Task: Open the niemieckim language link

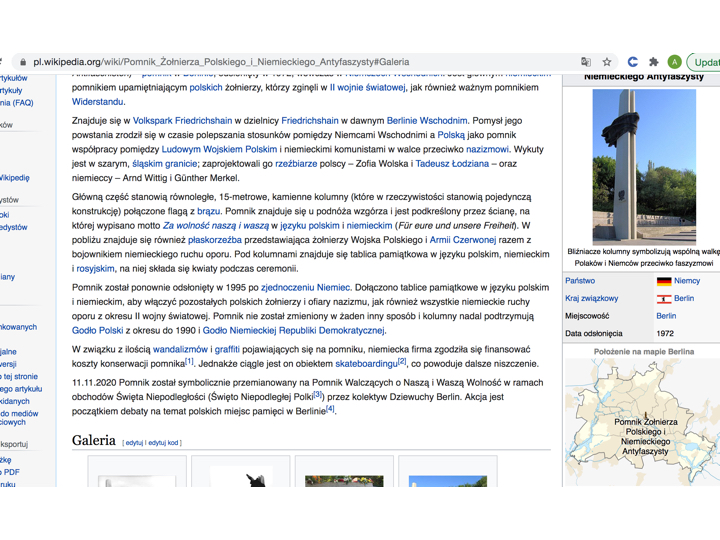Action: tap(369, 225)
